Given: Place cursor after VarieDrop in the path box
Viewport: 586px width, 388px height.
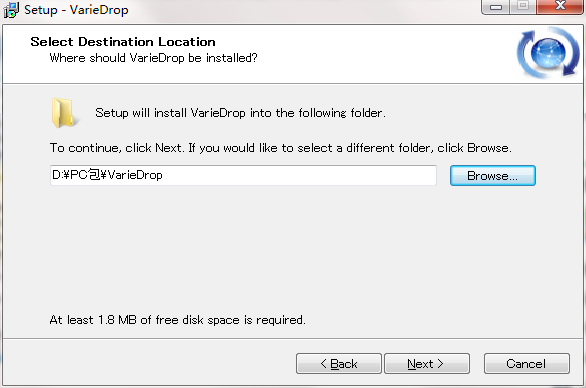Looking at the screenshot, I should pyautogui.click(x=164, y=175).
